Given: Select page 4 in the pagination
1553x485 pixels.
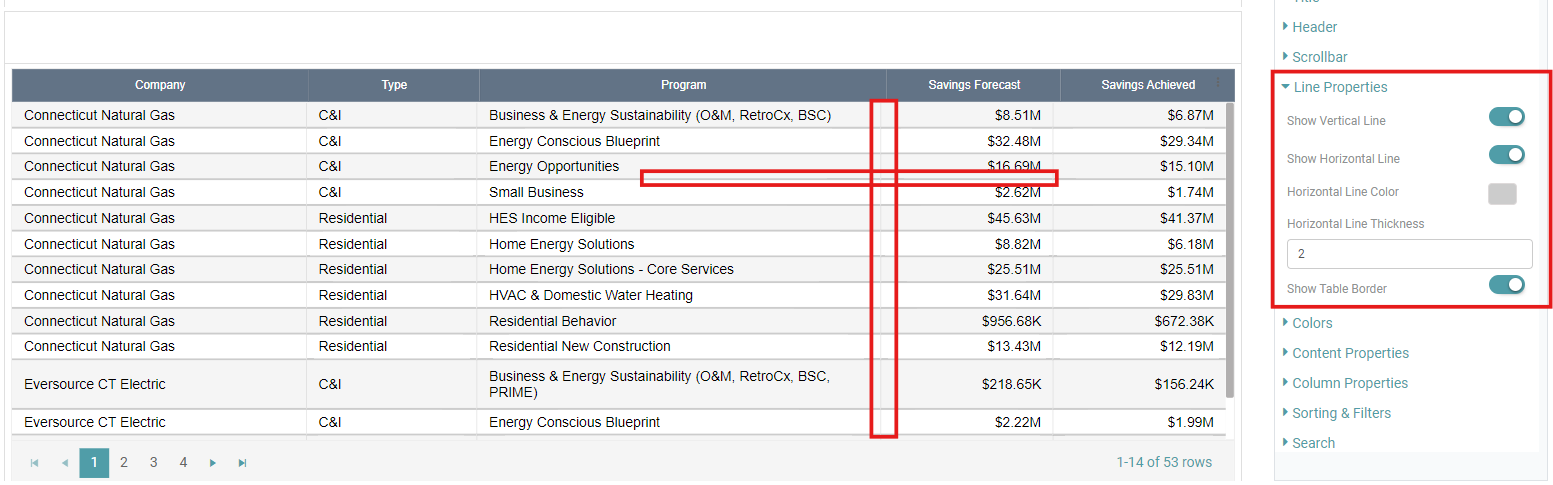Looking at the screenshot, I should (183, 462).
